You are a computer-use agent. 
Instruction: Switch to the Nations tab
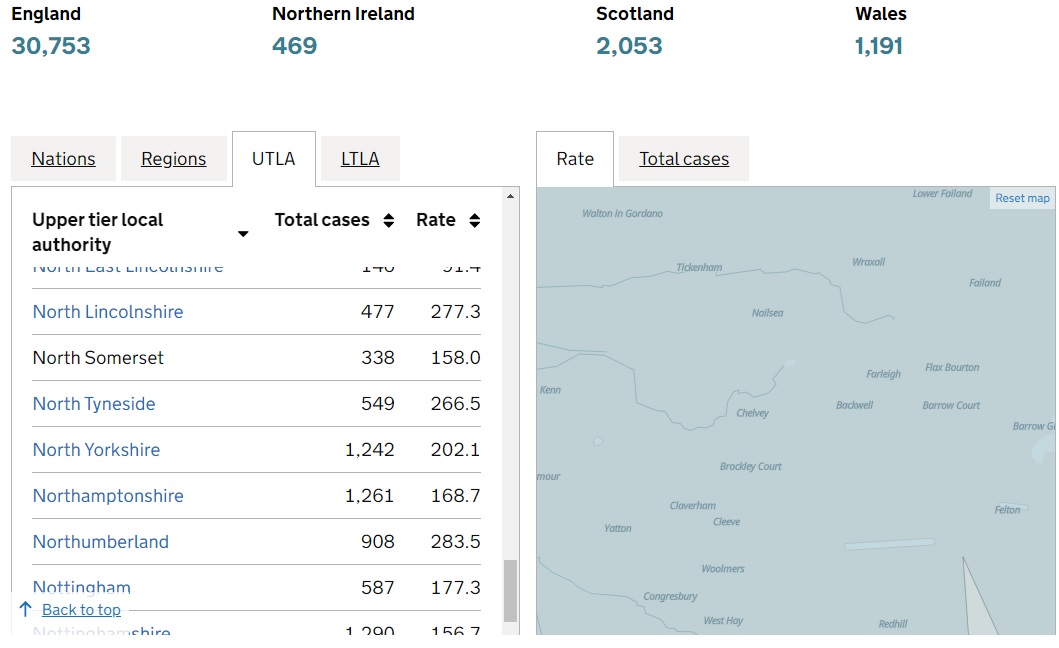pos(63,159)
